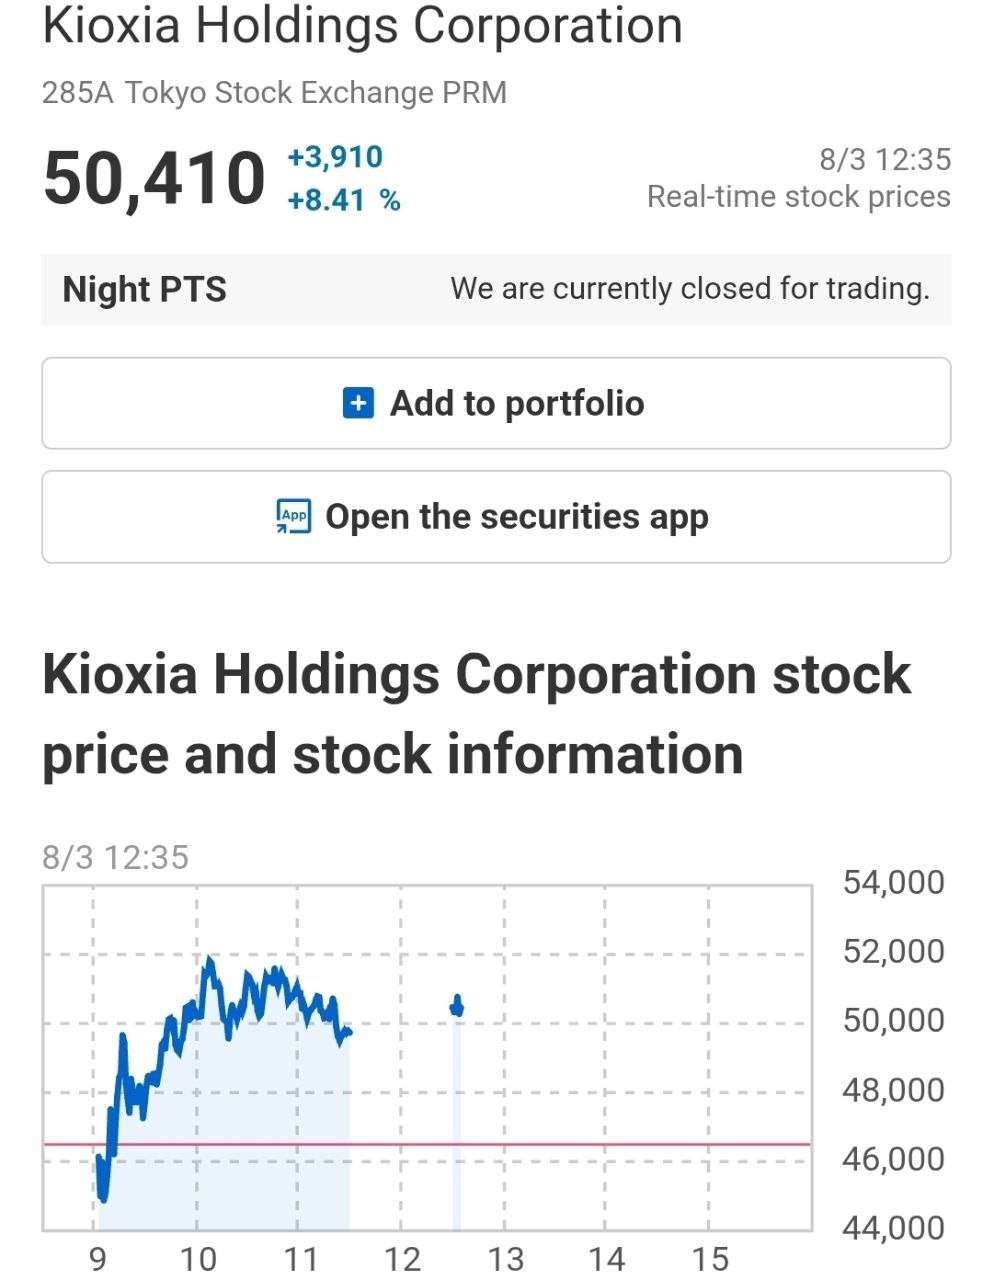Image resolution: width=991 pixels, height=1280 pixels.
Task: Click the closed for trading notice
Action: 690,289
